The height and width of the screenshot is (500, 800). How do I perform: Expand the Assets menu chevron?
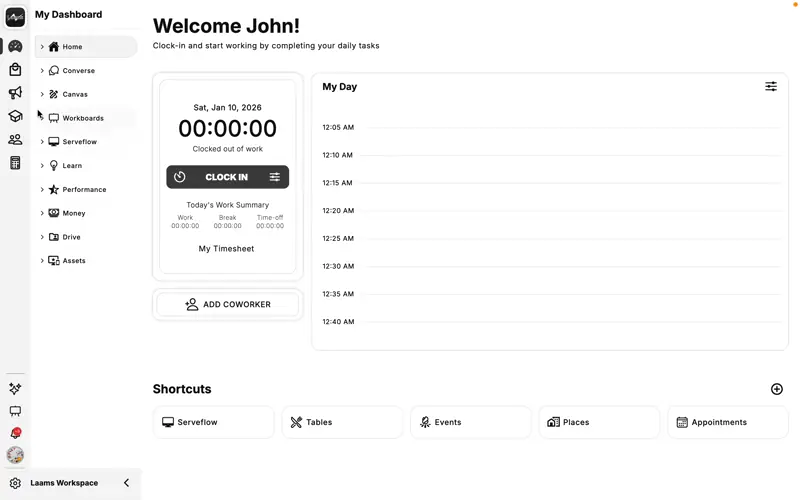[42, 261]
